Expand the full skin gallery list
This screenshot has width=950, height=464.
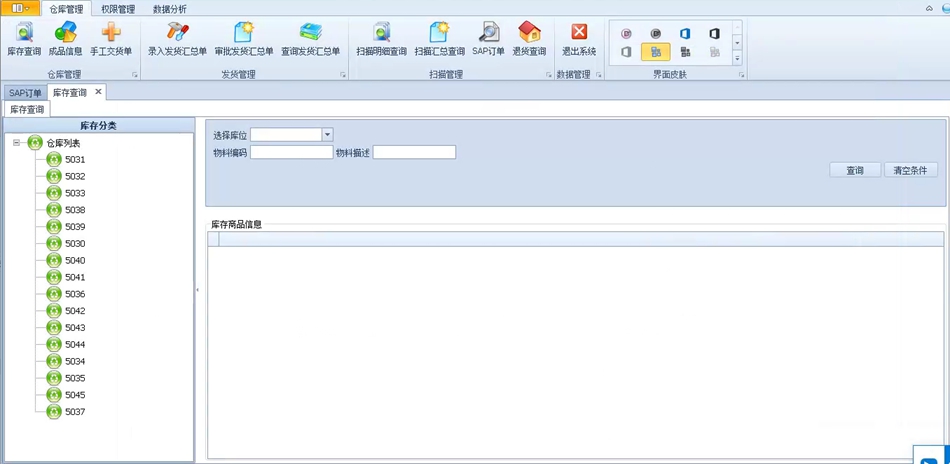[737, 59]
